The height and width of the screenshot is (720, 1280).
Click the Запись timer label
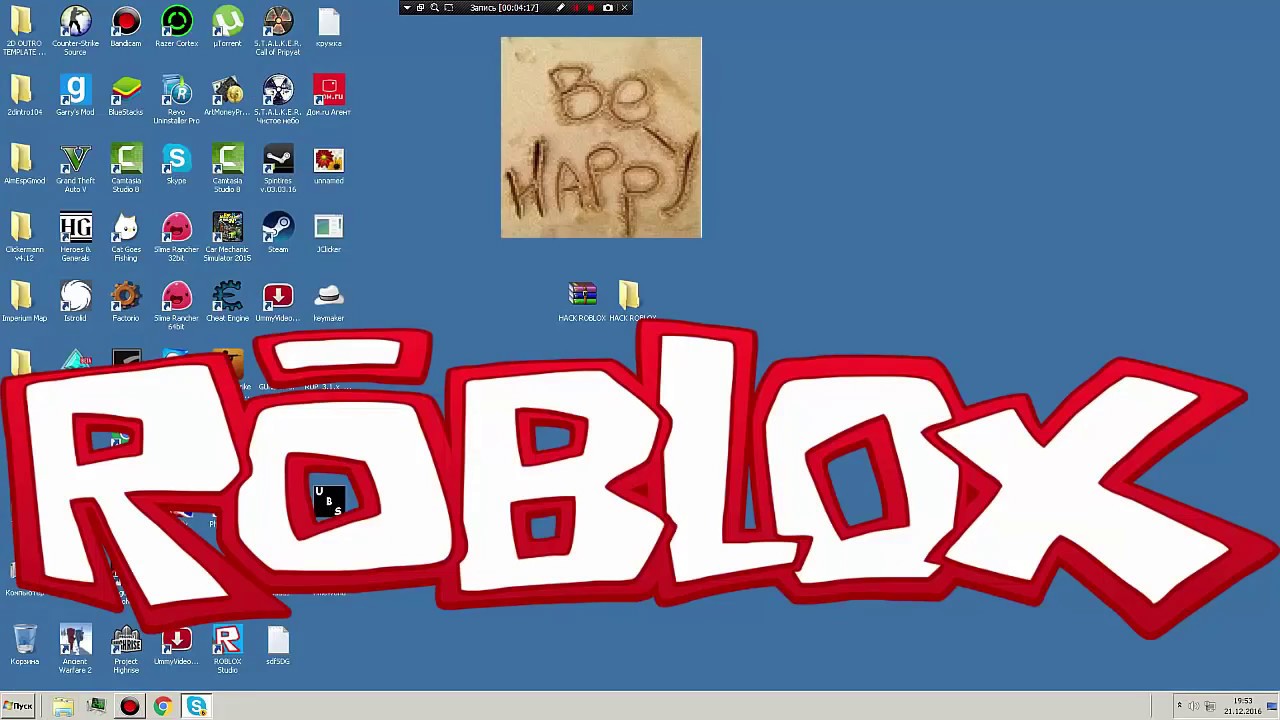[504, 8]
